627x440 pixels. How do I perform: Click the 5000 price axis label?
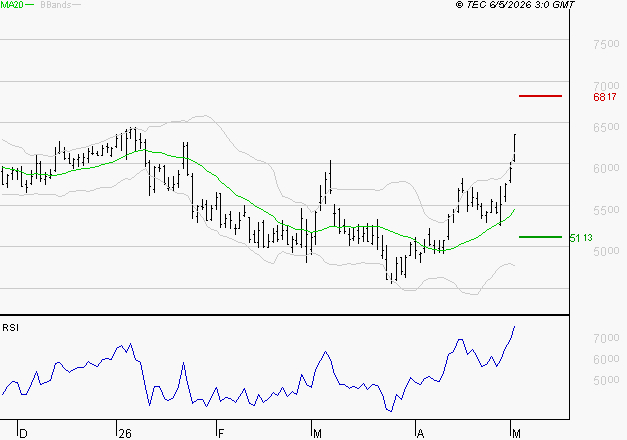click(606, 251)
